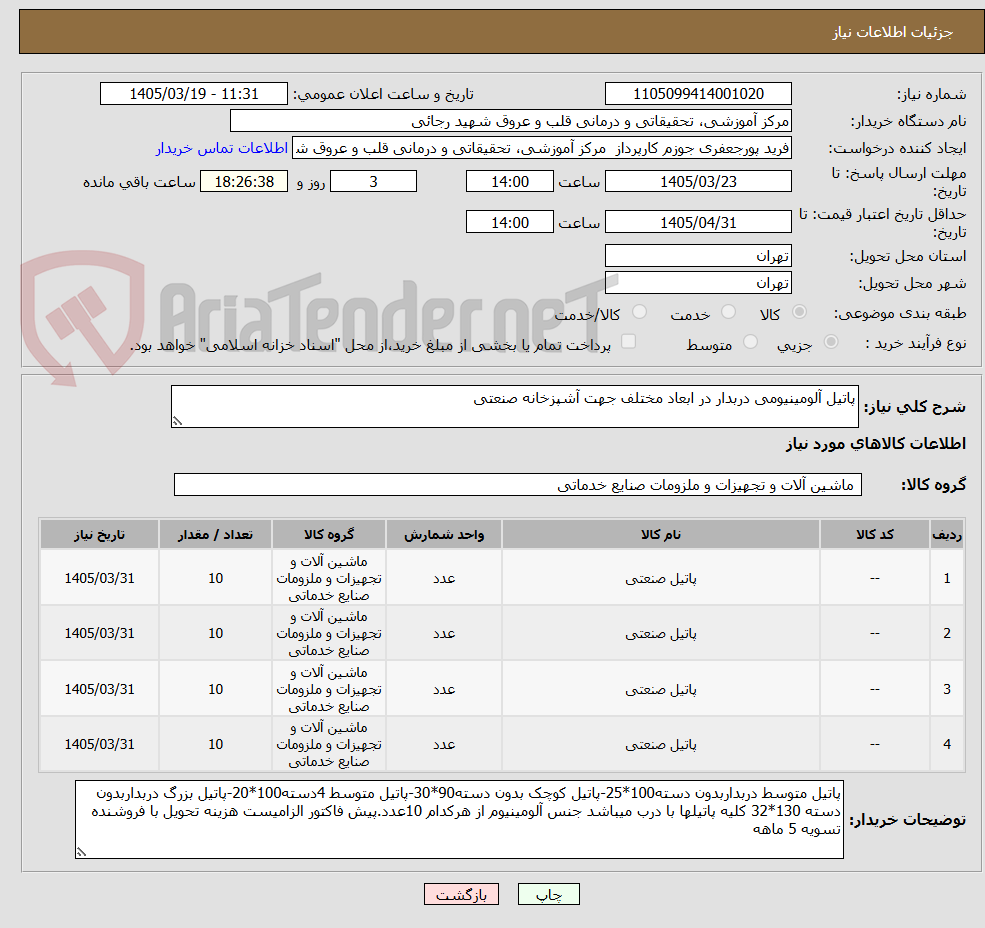Click the buyer notes textarea
The width and height of the screenshot is (985, 928).
[459, 819]
